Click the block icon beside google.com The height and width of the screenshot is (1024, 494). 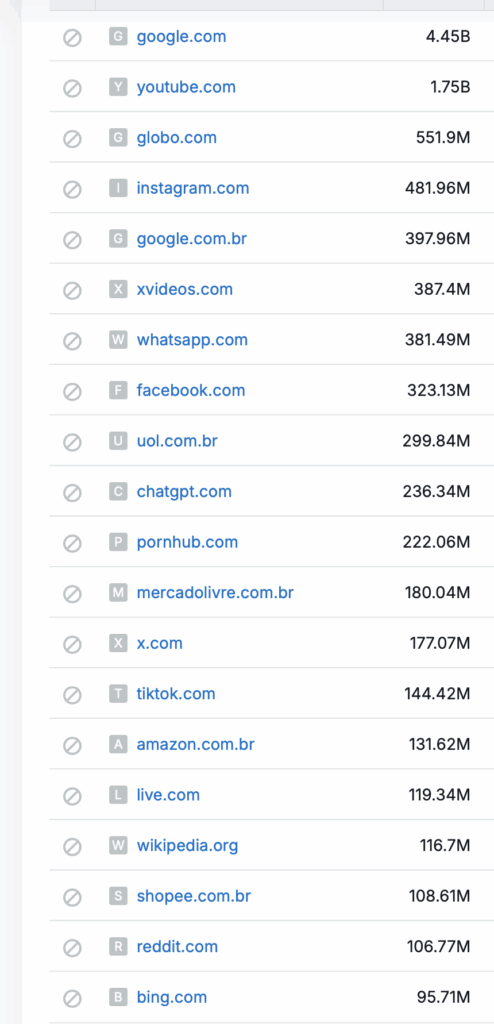(72, 38)
